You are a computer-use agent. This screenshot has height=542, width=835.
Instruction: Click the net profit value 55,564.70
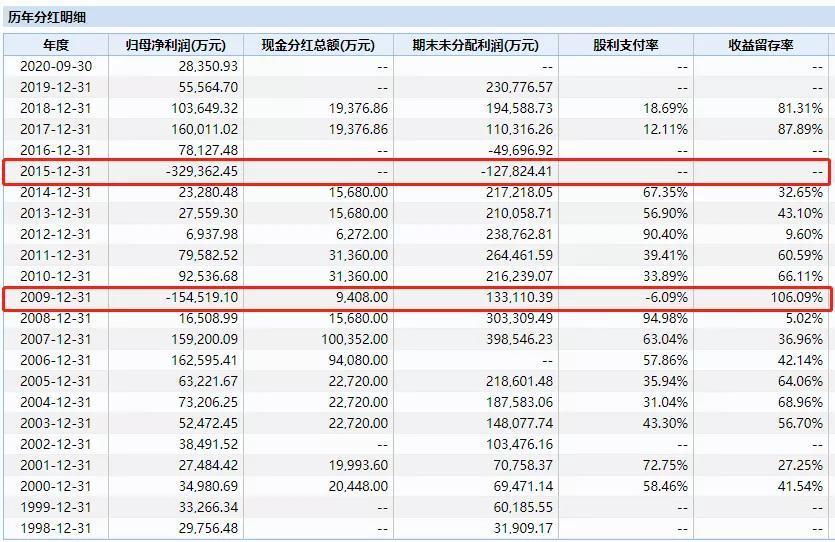(x=208, y=87)
